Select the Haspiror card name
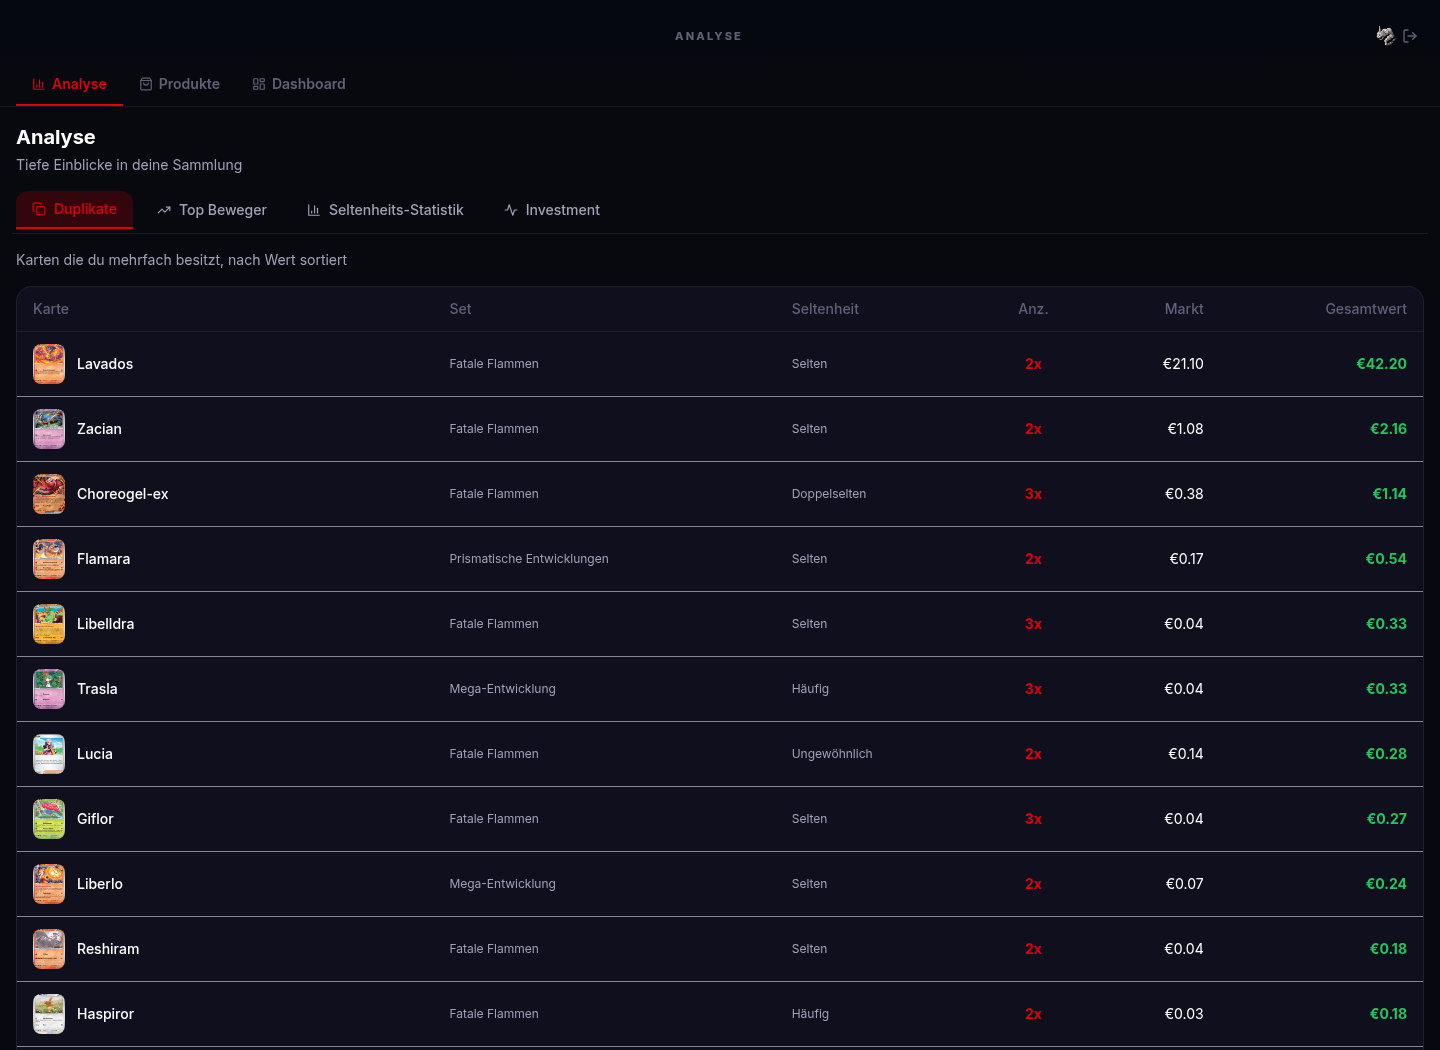The image size is (1440, 1050). 105,1014
